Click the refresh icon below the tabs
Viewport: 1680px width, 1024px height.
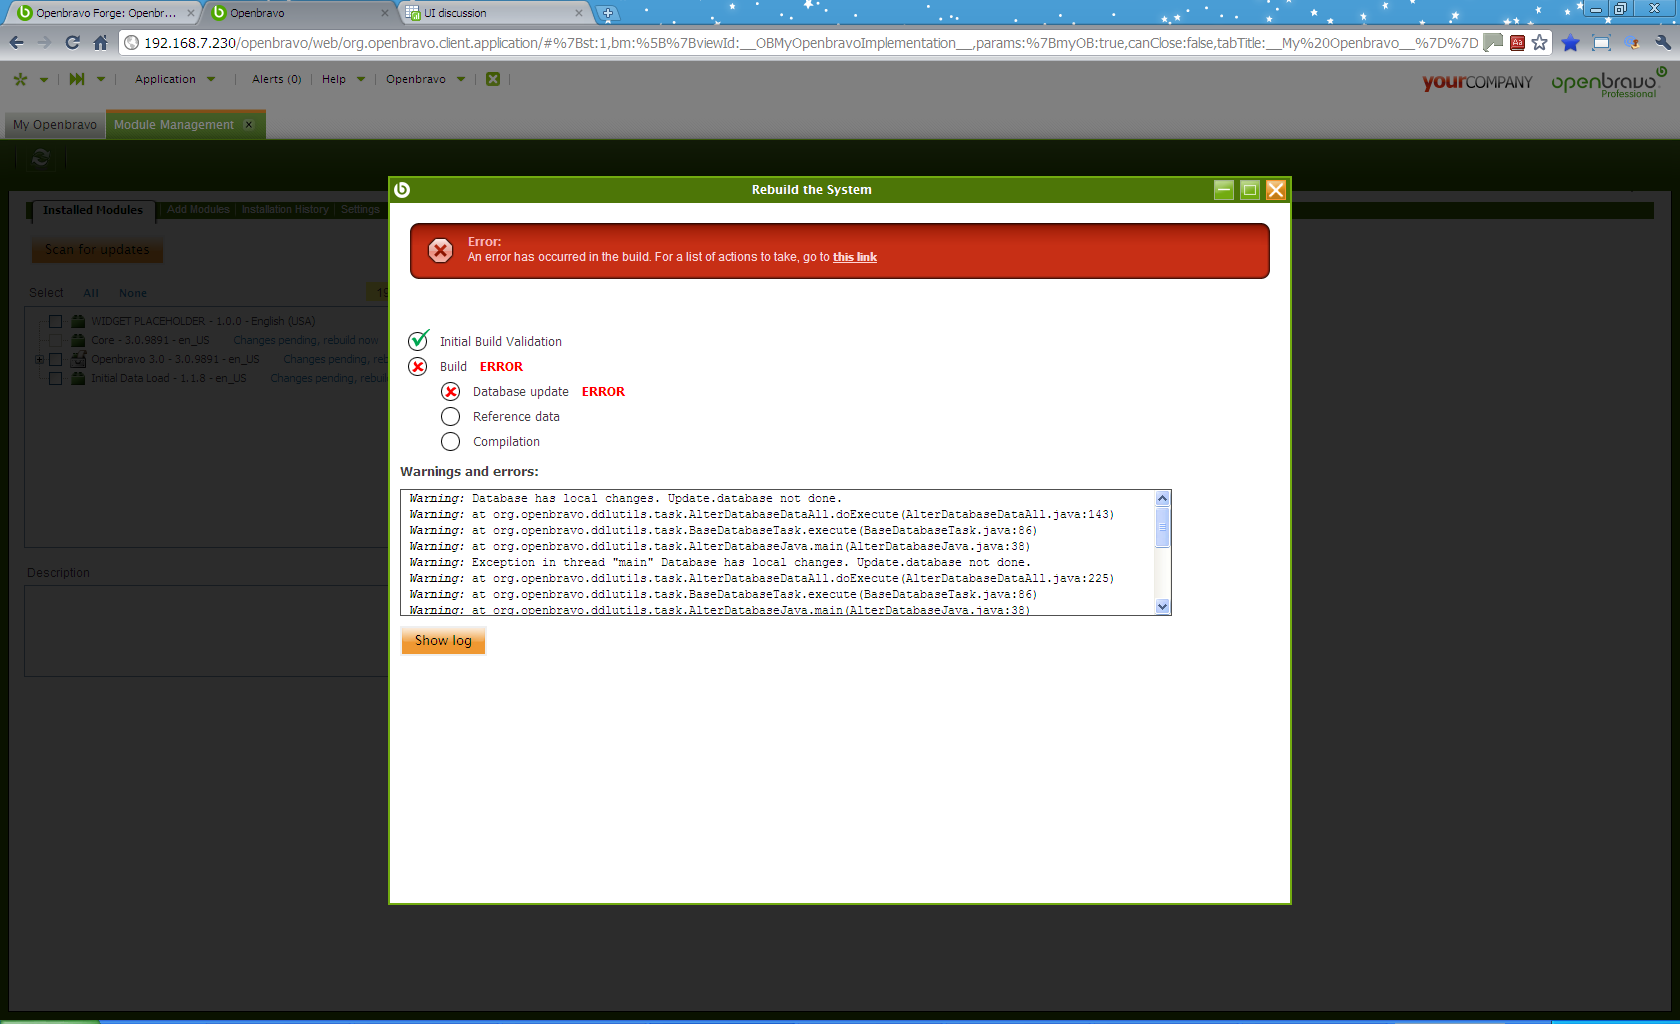[41, 158]
